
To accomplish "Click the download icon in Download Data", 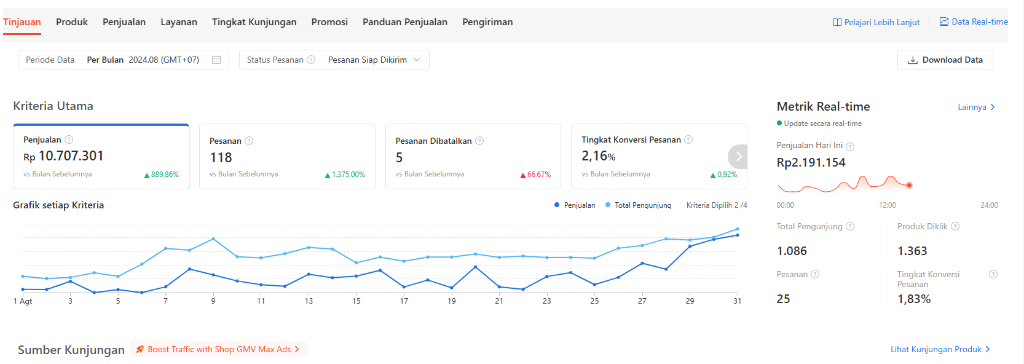I will point(913,60).
